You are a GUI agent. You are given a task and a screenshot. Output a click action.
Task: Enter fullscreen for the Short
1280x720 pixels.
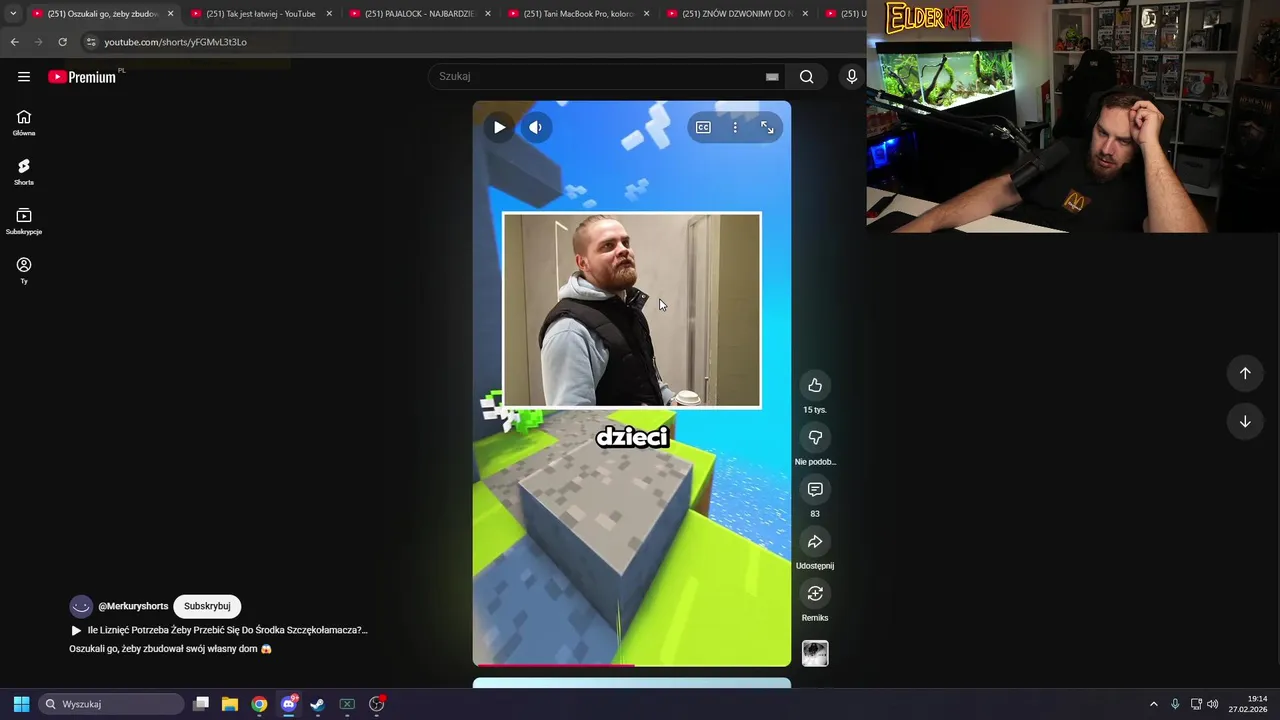(767, 127)
